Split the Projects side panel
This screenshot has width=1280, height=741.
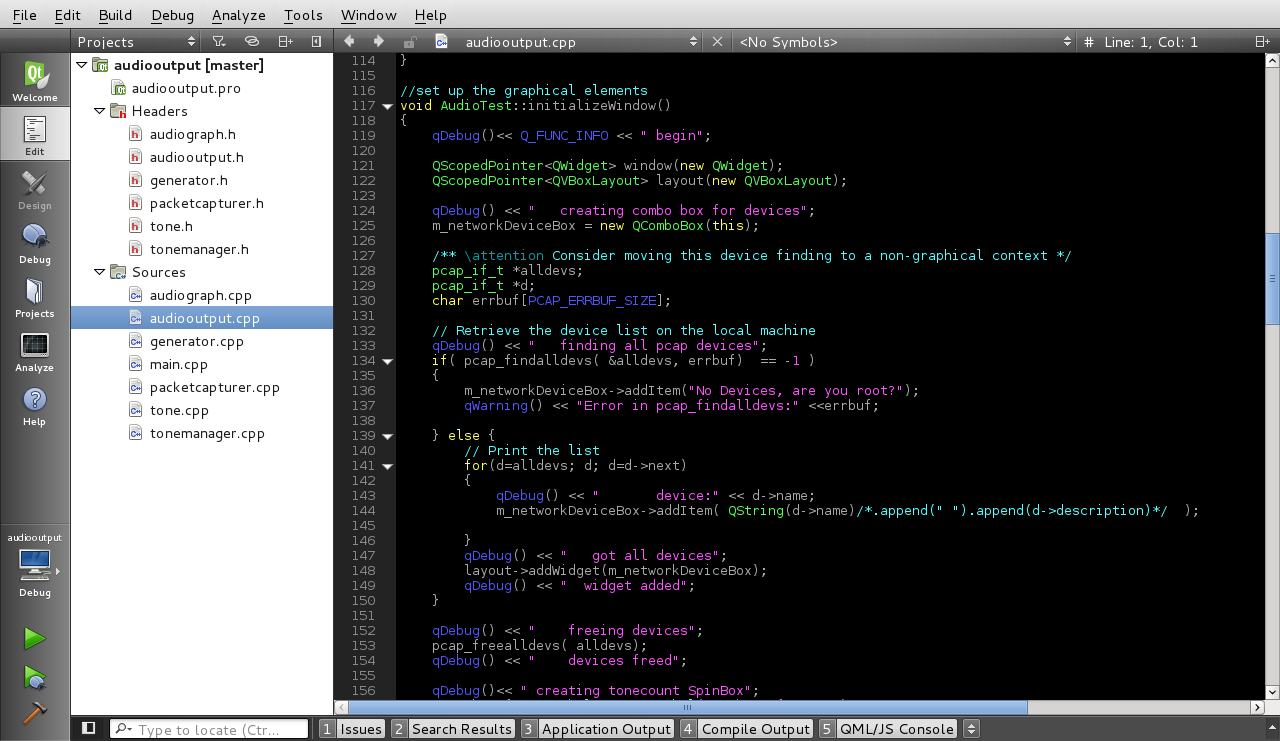click(285, 42)
